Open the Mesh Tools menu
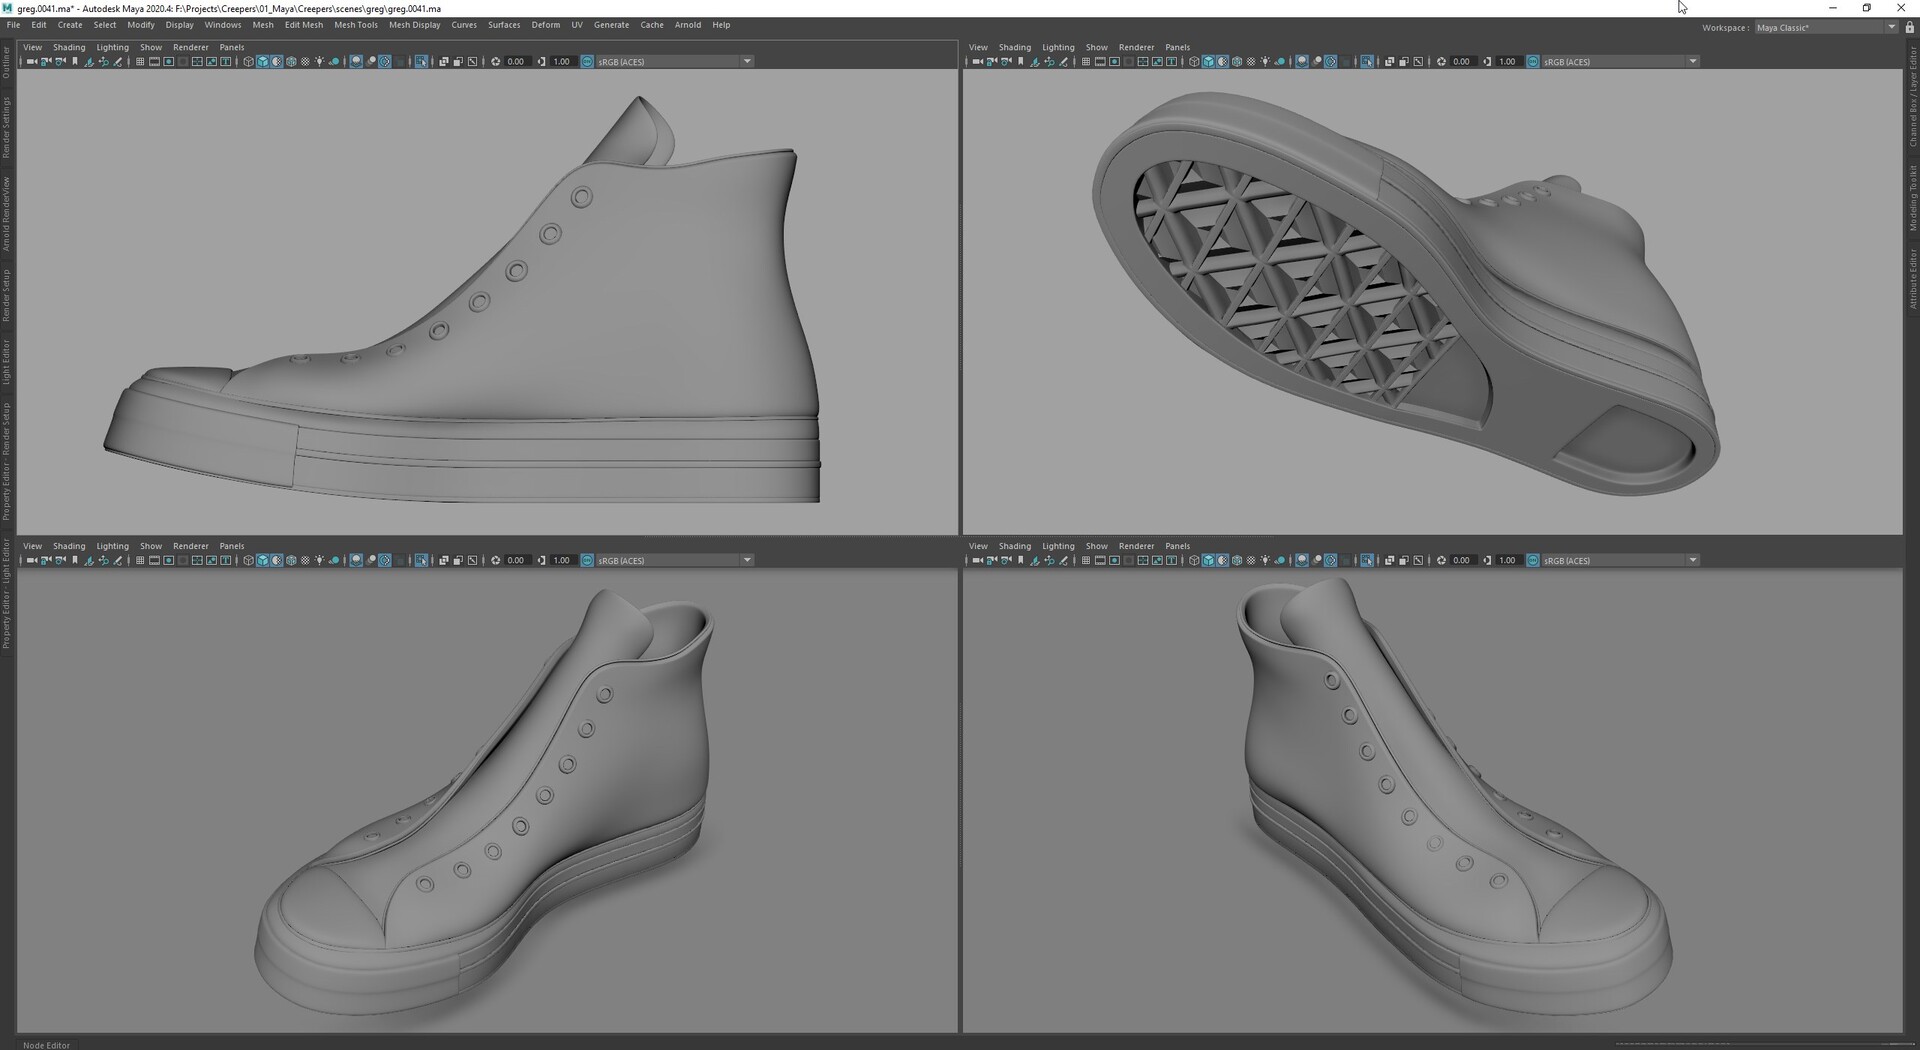1920x1050 pixels. tap(356, 25)
